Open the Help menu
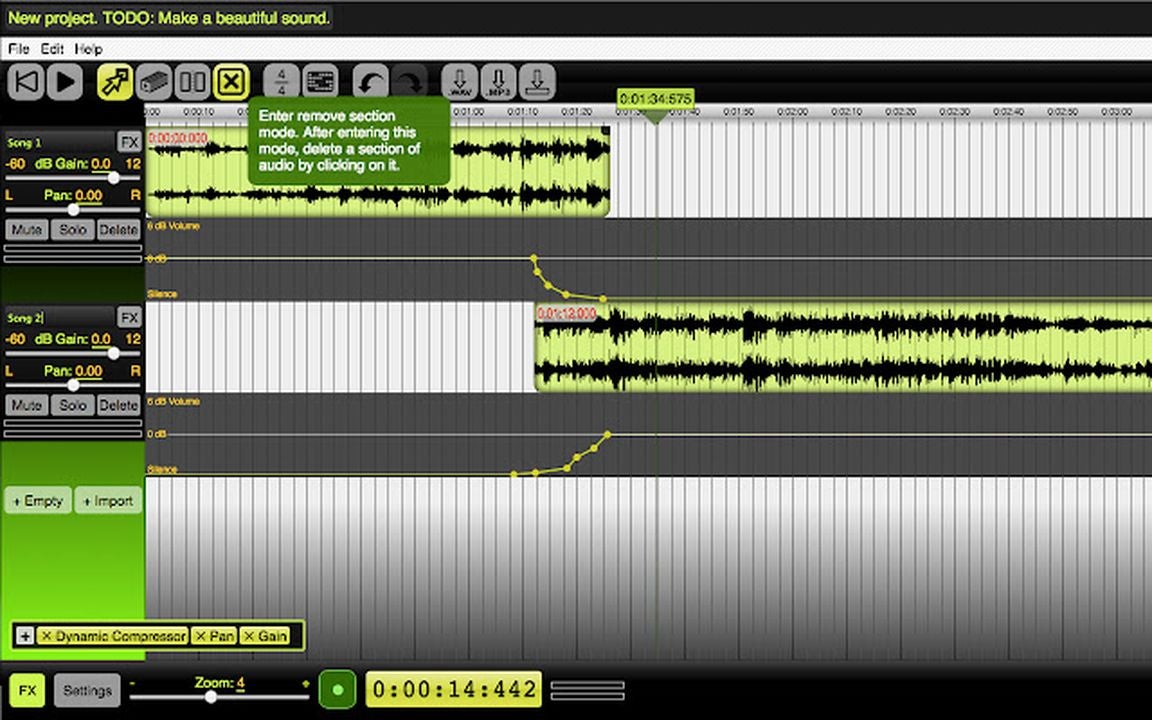Image resolution: width=1152 pixels, height=720 pixels. coord(88,48)
